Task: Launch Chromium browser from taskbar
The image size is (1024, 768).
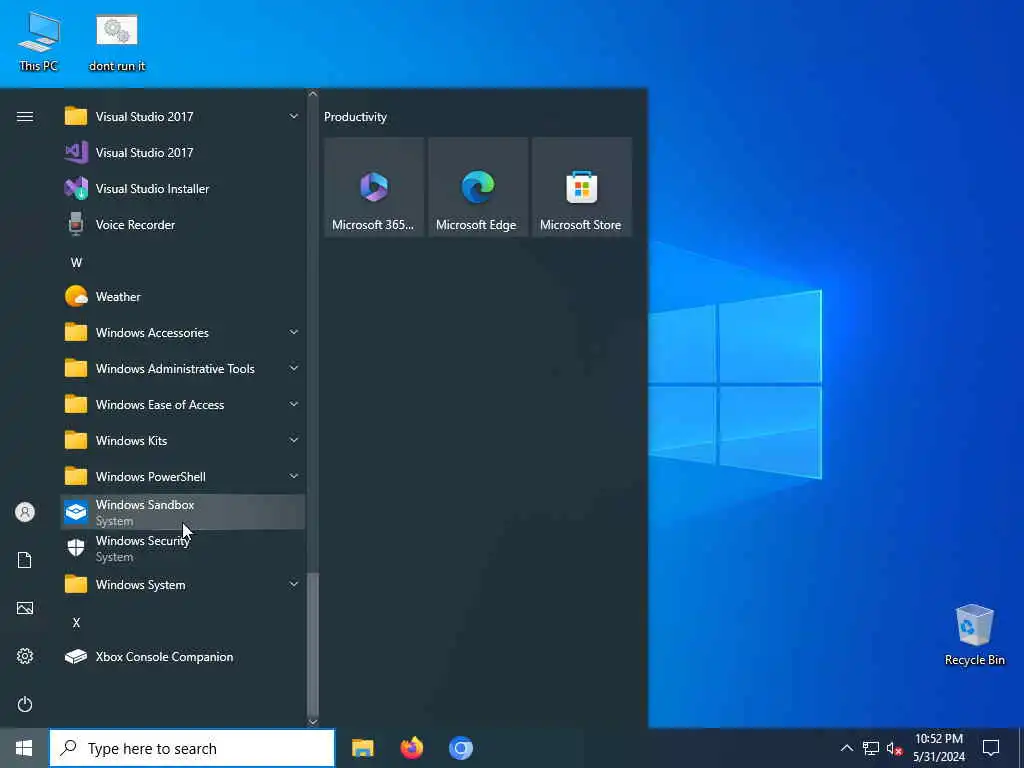Action: pyautogui.click(x=460, y=748)
